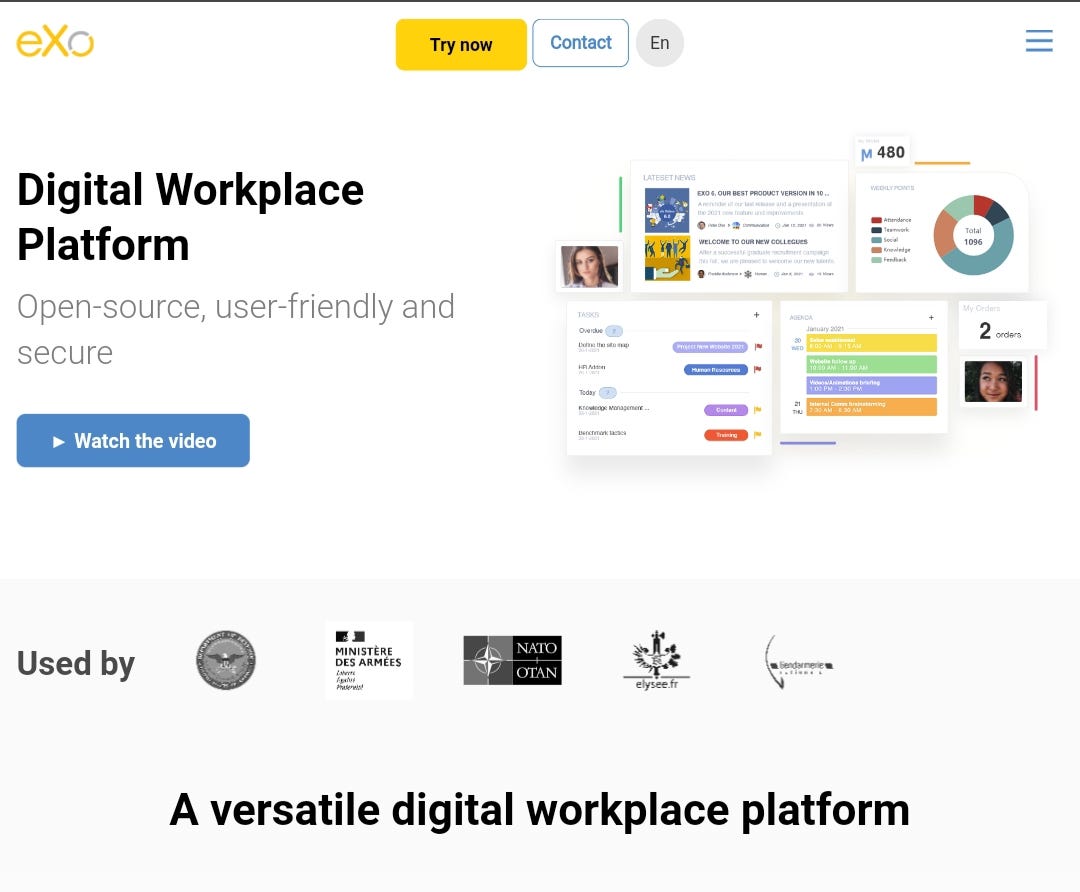Toggle the priority flag on 'HR Admin' task
This screenshot has height=892, width=1080.
pyautogui.click(x=759, y=369)
